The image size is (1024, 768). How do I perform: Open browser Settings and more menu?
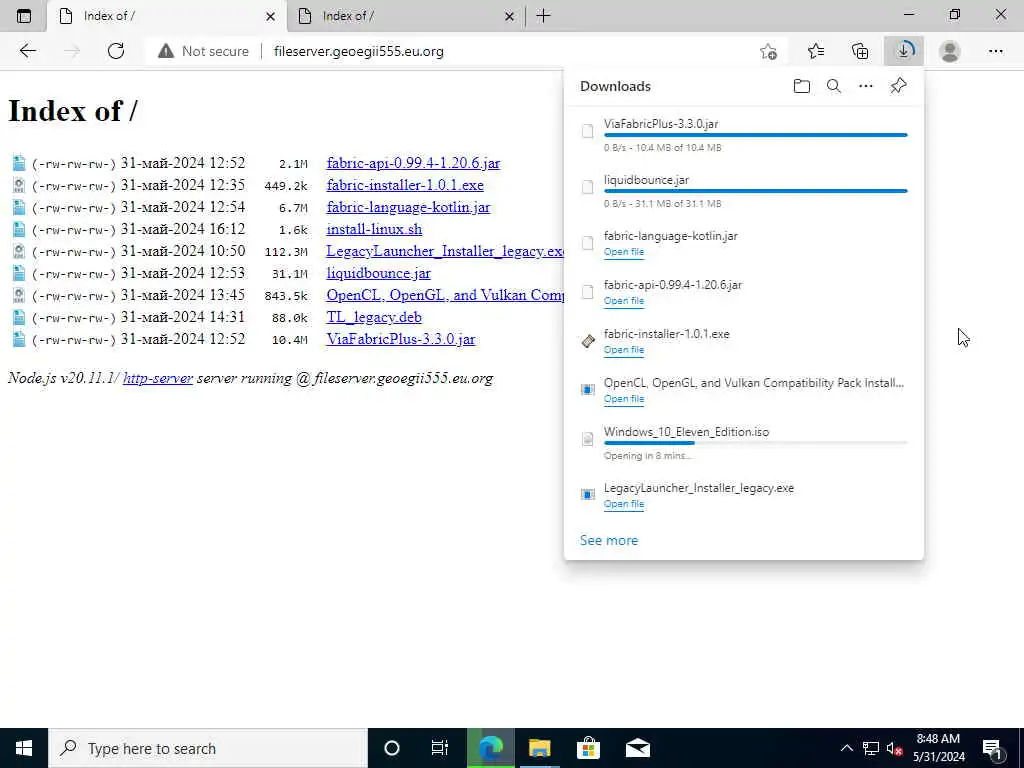coord(995,51)
